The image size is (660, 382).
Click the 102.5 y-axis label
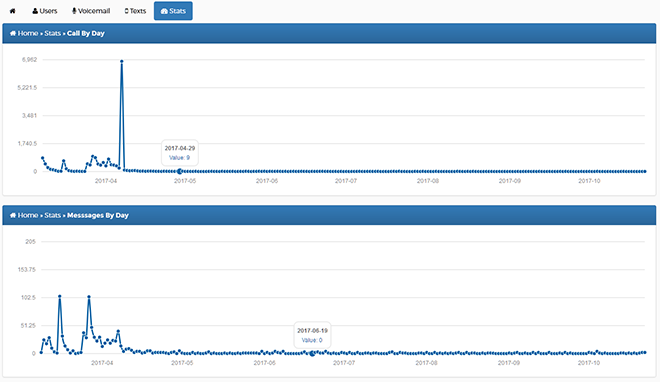[29, 297]
